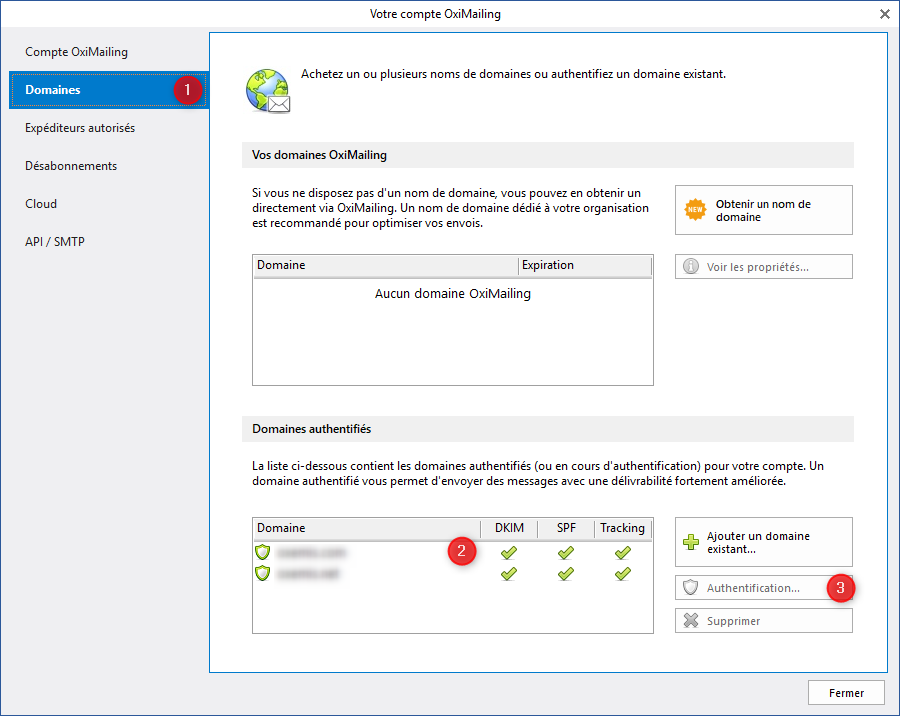Click second row SPF checkmark
This screenshot has height=716, width=900.
[x=565, y=573]
